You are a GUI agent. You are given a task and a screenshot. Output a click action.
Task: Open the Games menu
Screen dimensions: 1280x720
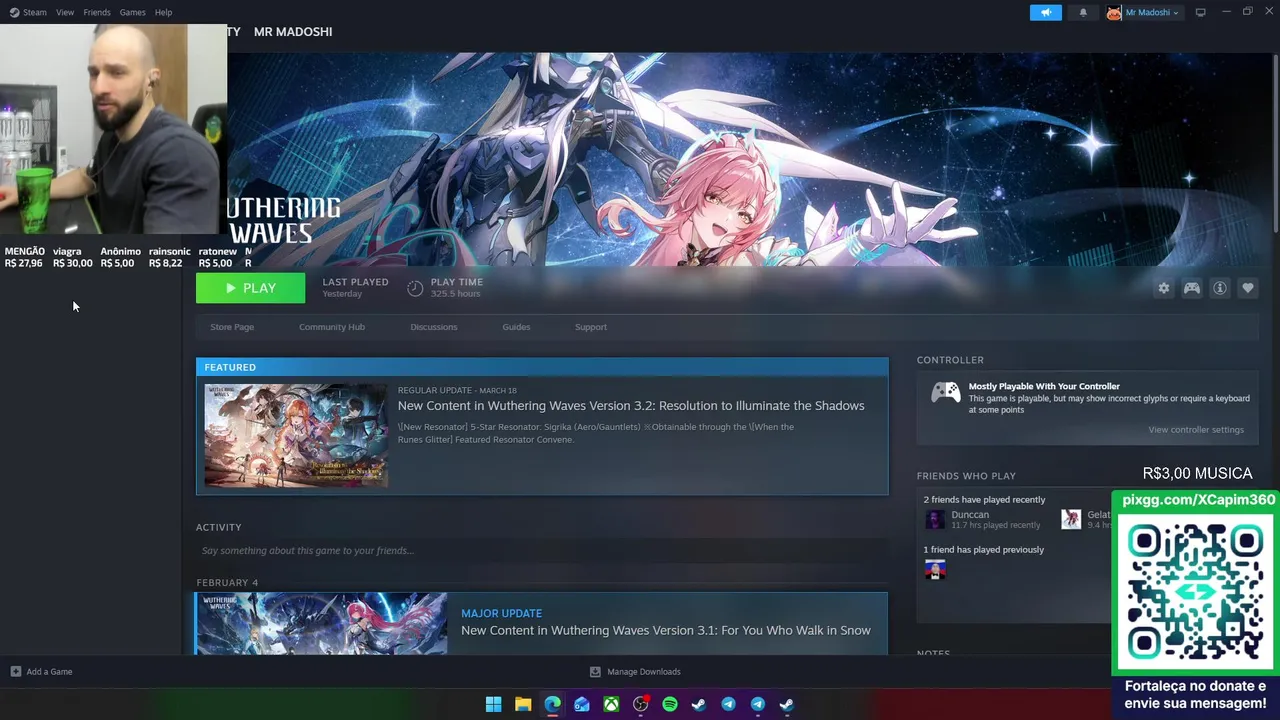pos(132,12)
